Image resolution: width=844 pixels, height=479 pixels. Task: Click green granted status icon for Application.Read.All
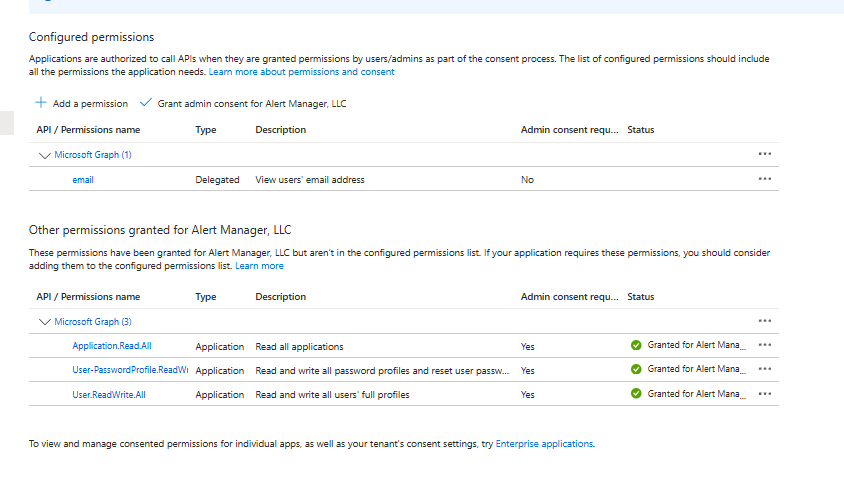click(x=636, y=345)
